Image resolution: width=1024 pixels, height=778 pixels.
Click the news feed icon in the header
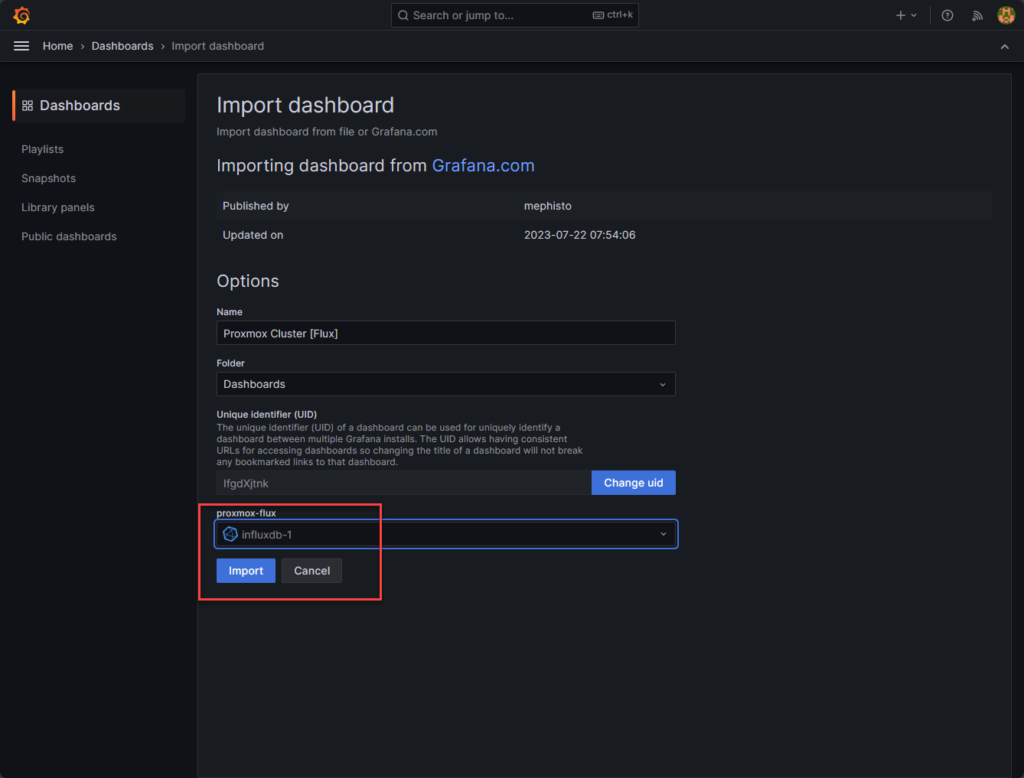tap(977, 15)
